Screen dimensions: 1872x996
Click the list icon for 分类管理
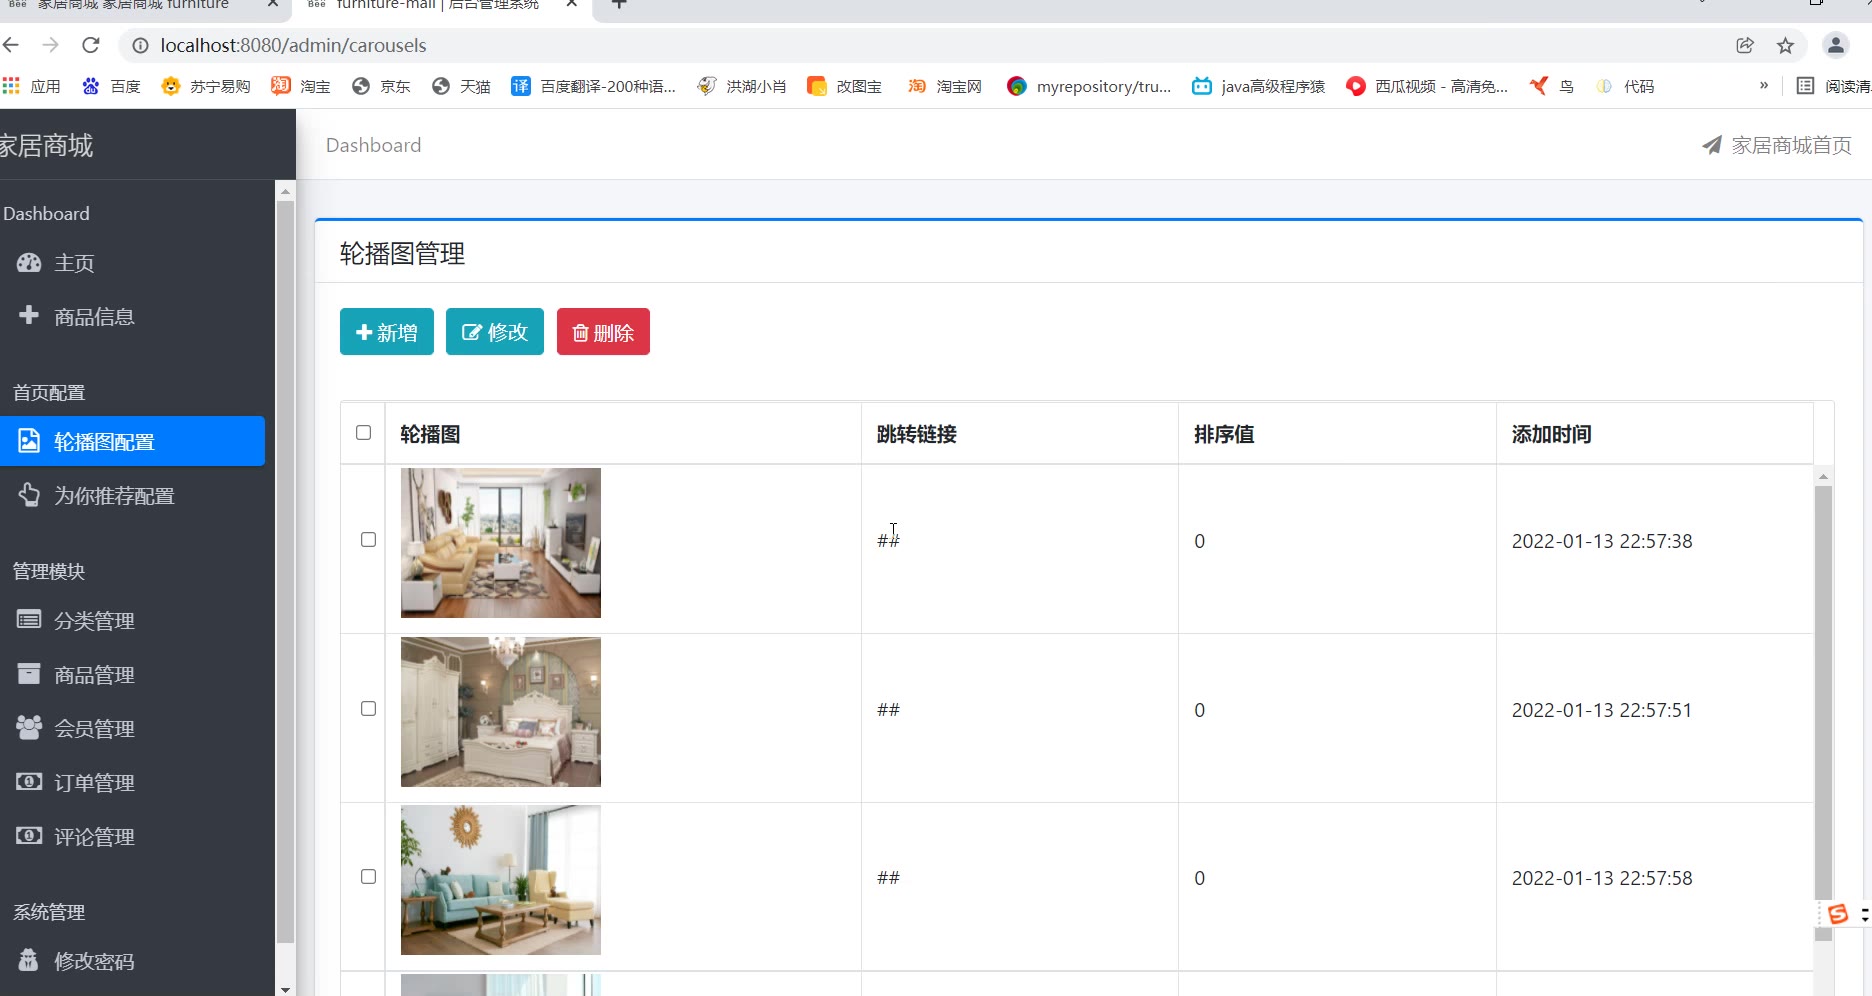pos(29,620)
